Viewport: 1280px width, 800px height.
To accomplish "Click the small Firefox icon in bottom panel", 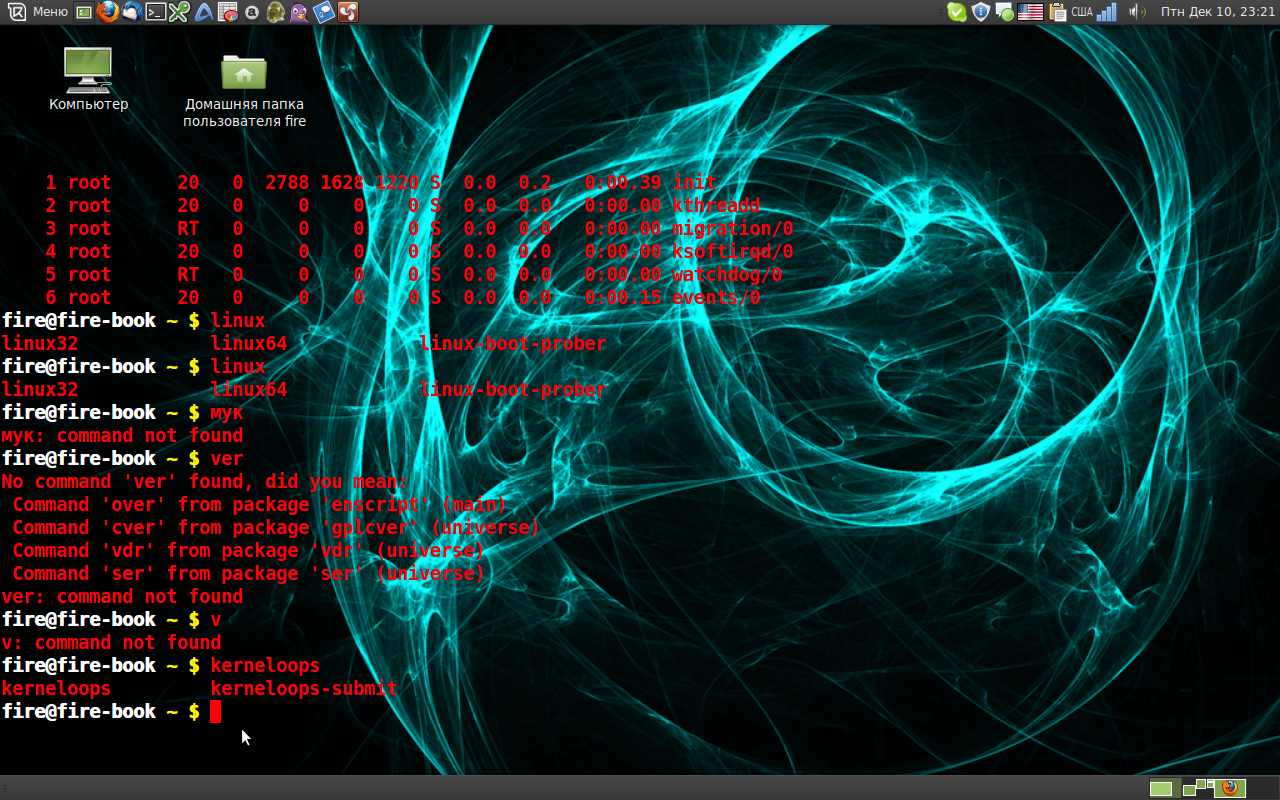I will click(1230, 787).
